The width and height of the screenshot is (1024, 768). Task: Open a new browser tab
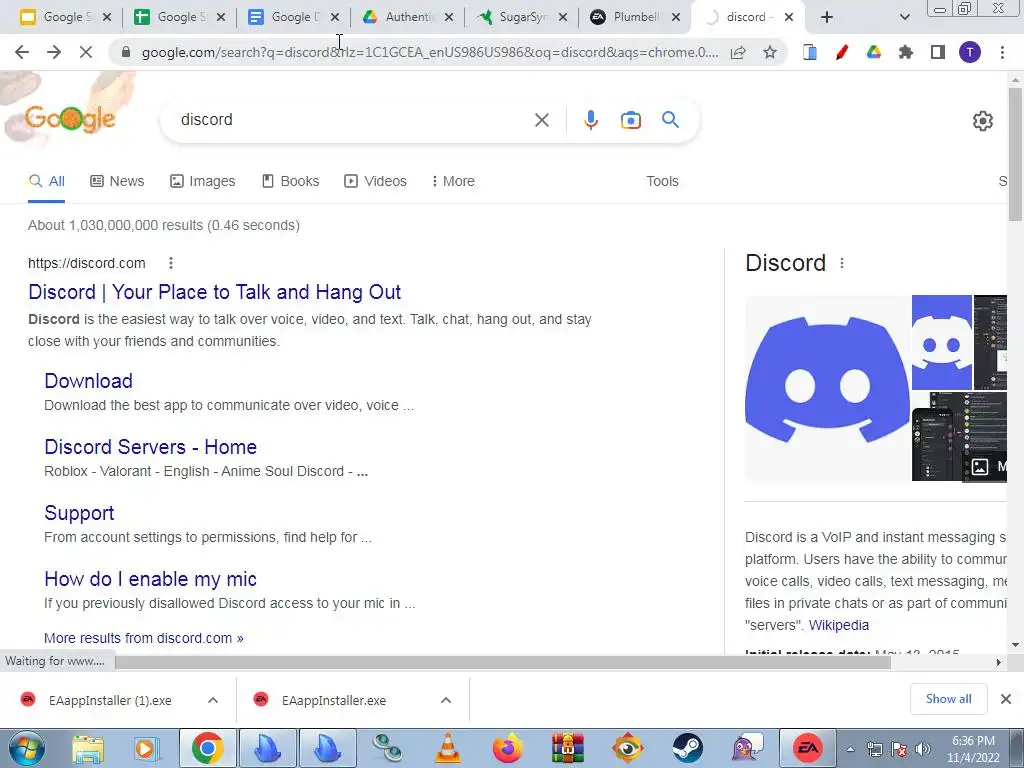[827, 17]
